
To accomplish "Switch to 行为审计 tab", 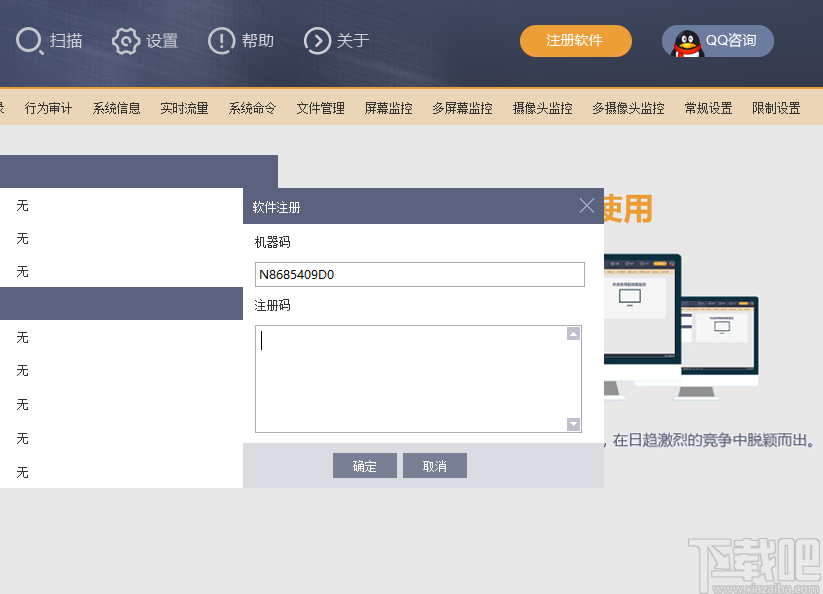I will (48, 108).
